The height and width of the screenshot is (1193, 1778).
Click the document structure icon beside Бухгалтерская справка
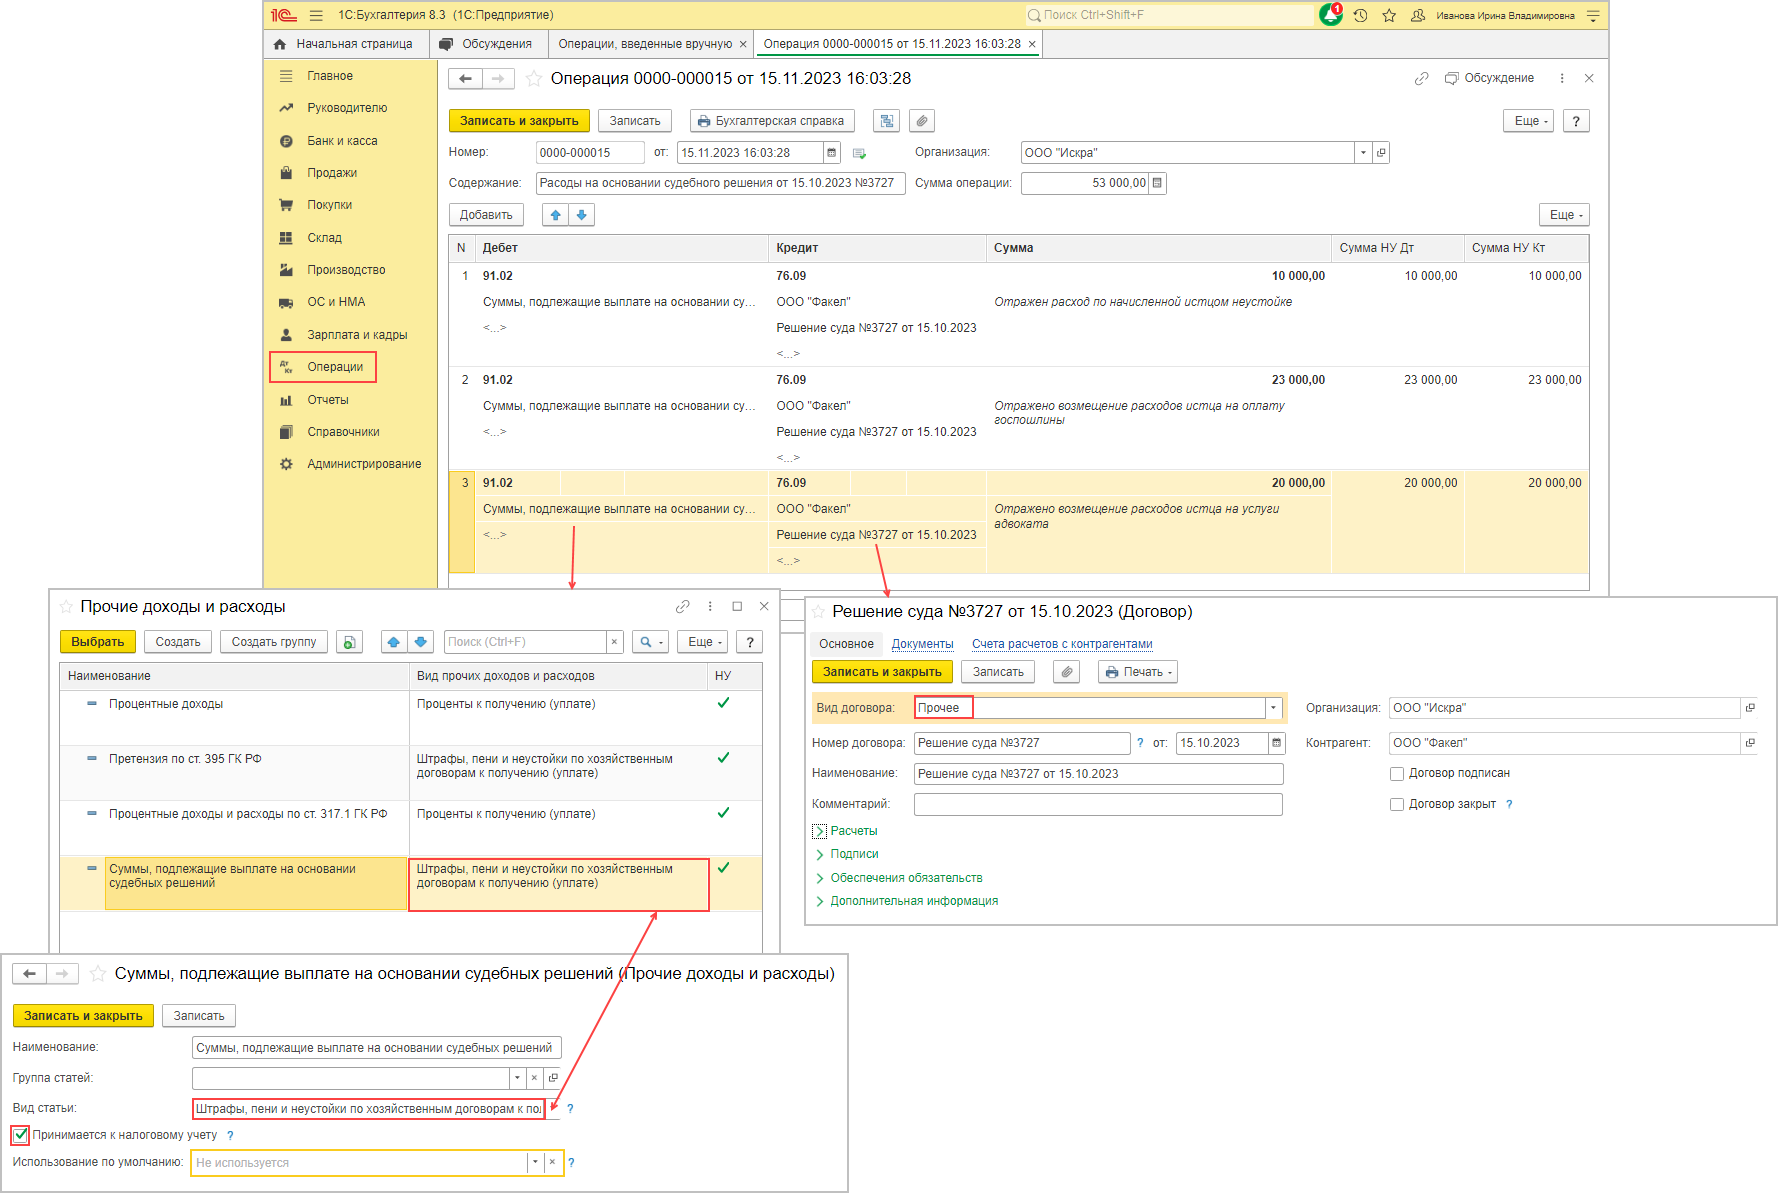click(886, 121)
